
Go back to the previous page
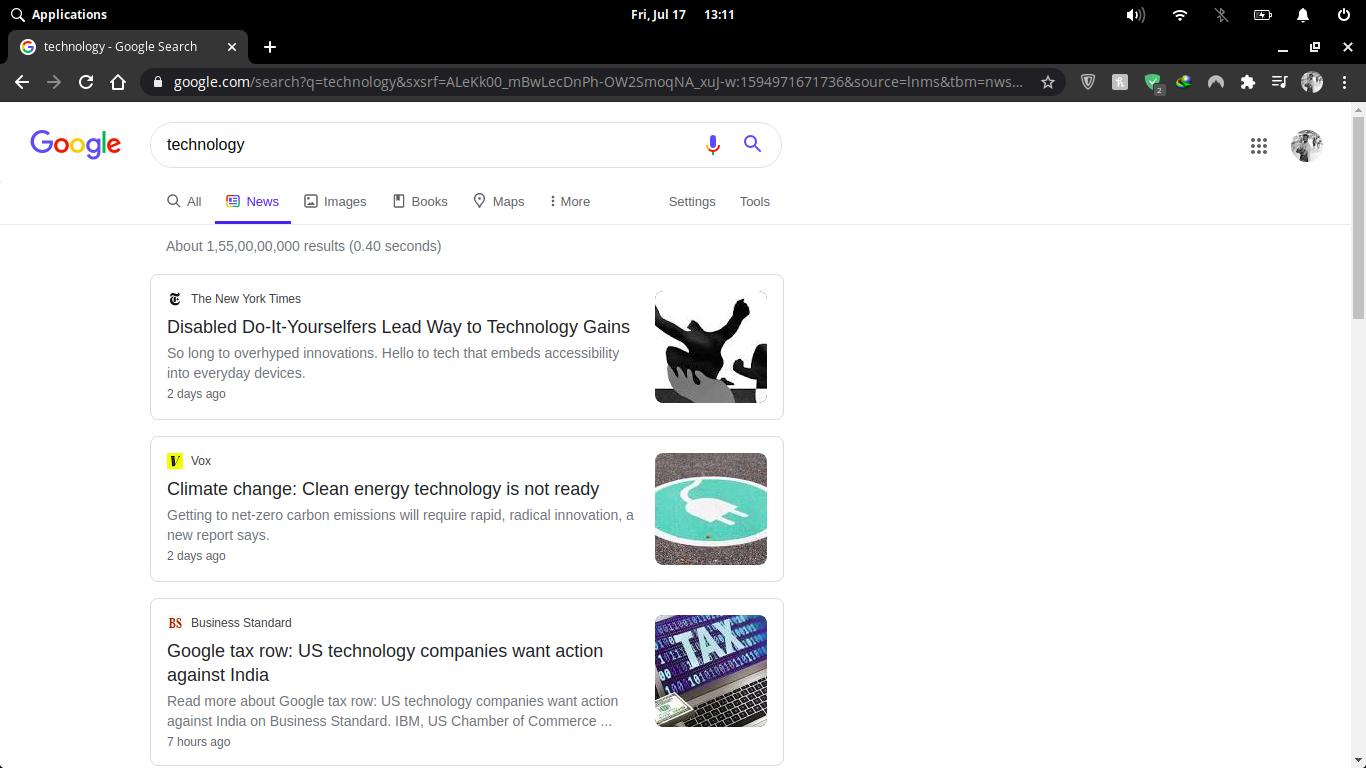click(x=22, y=82)
